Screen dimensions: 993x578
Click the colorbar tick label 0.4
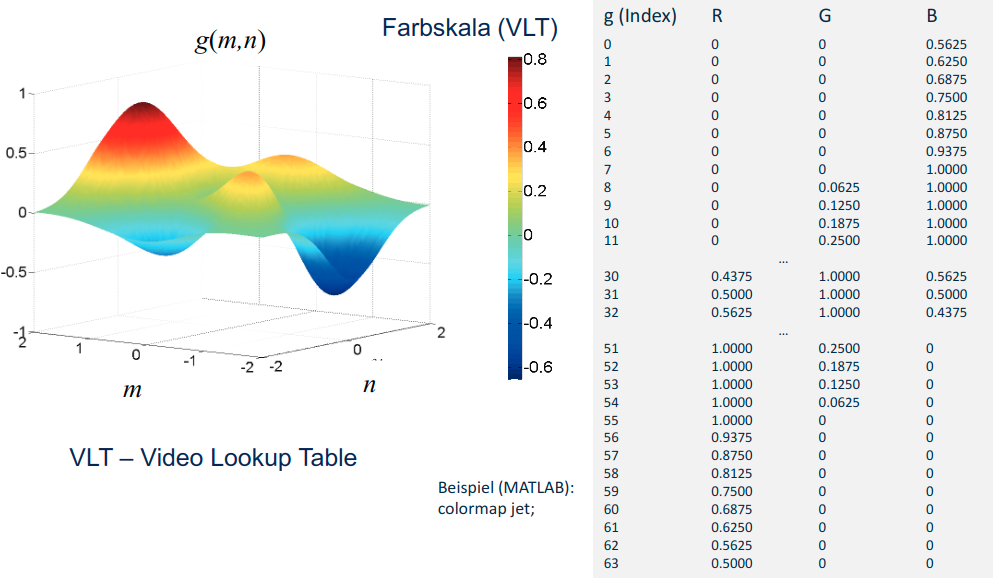tap(534, 147)
